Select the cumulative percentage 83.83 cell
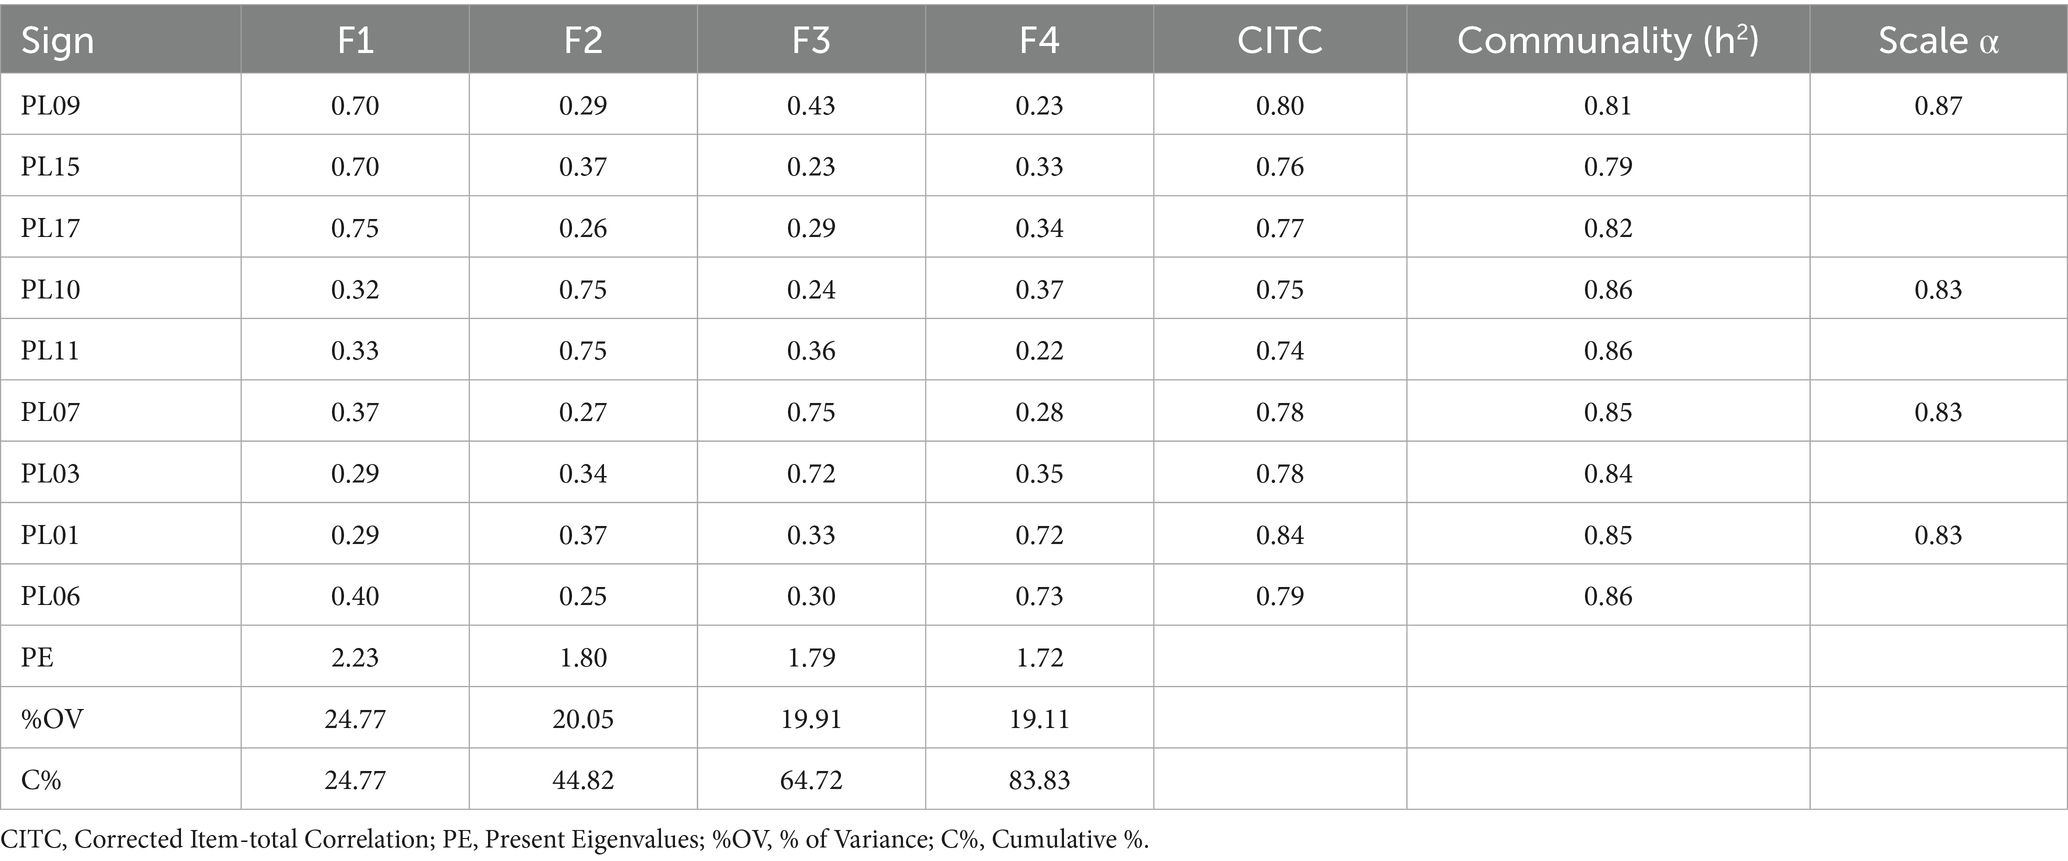The image size is (2068, 861). pyautogui.click(x=1039, y=780)
